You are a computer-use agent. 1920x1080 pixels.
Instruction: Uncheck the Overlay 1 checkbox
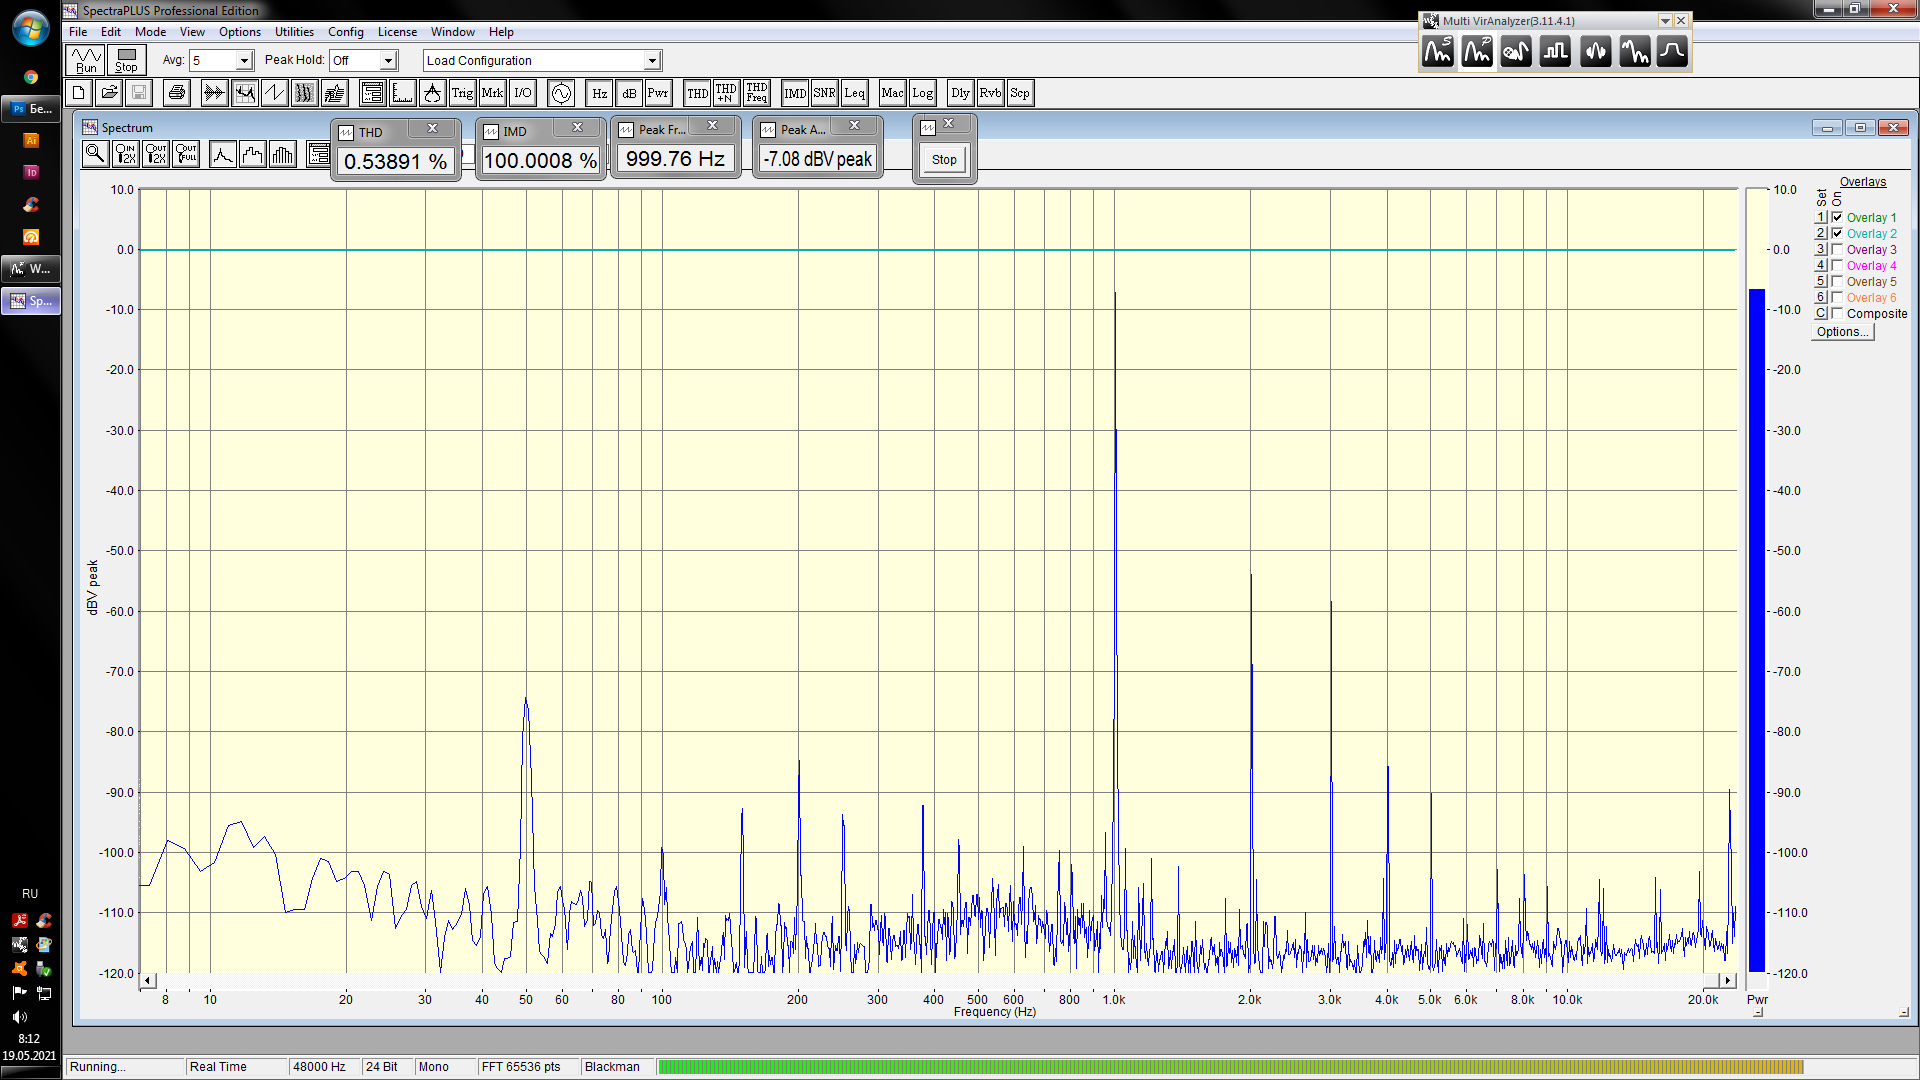[1837, 217]
